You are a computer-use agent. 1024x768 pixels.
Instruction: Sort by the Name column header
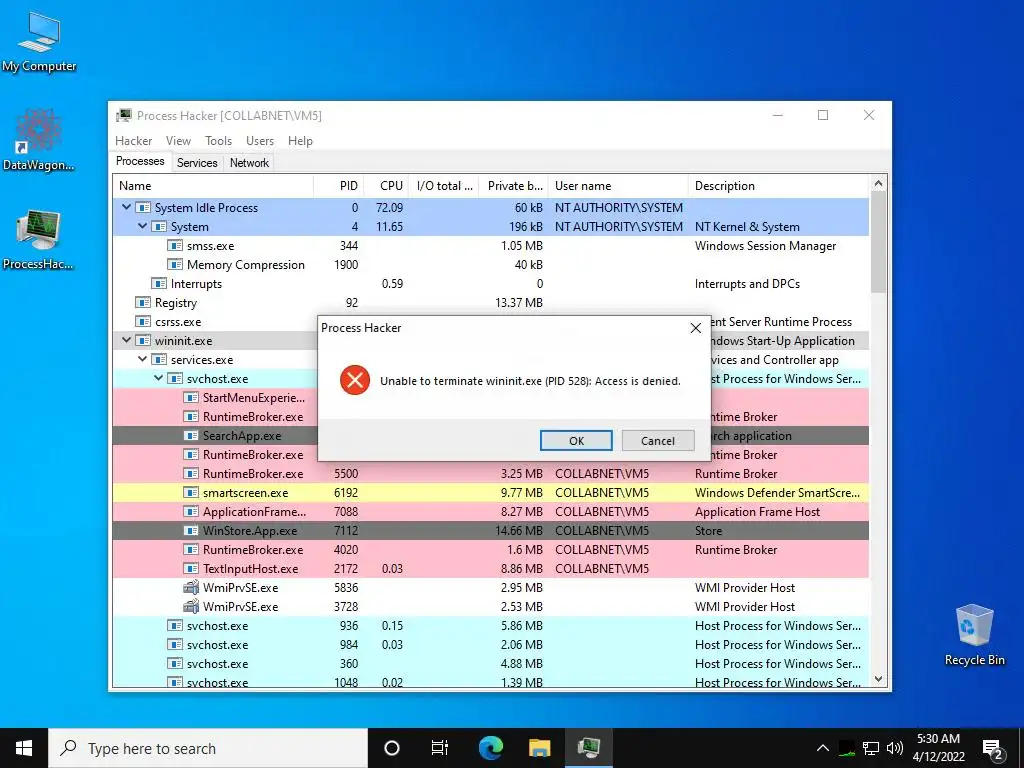[213, 185]
